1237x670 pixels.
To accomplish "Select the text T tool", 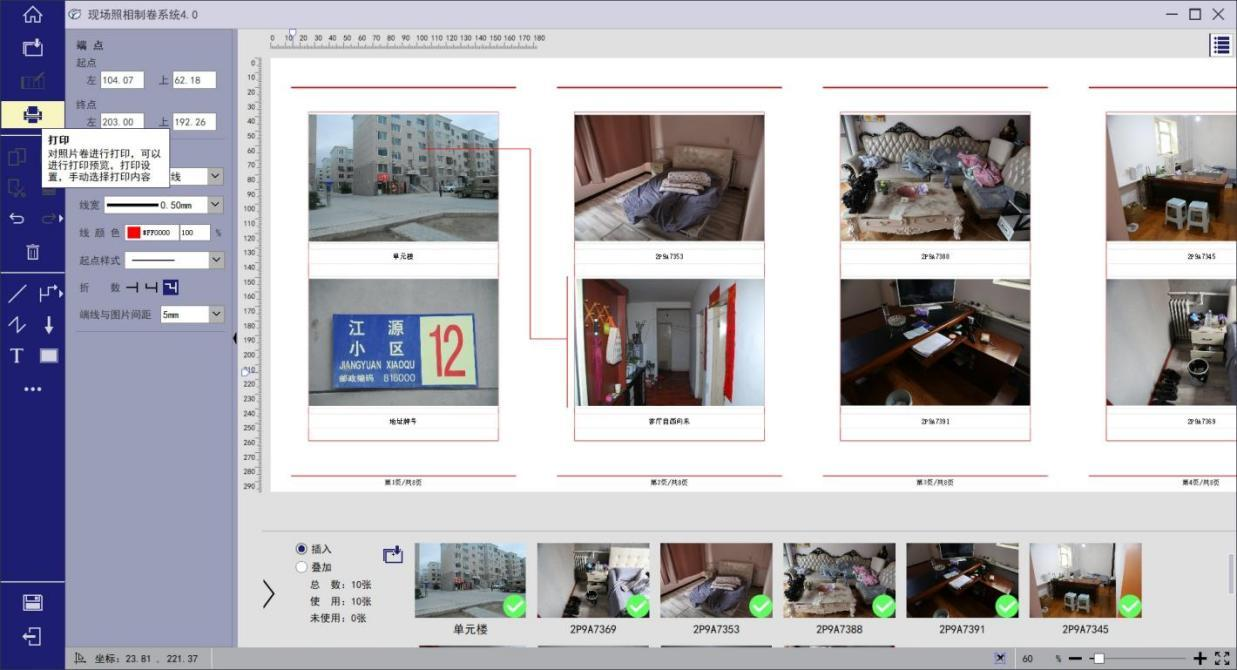I will tap(16, 356).
